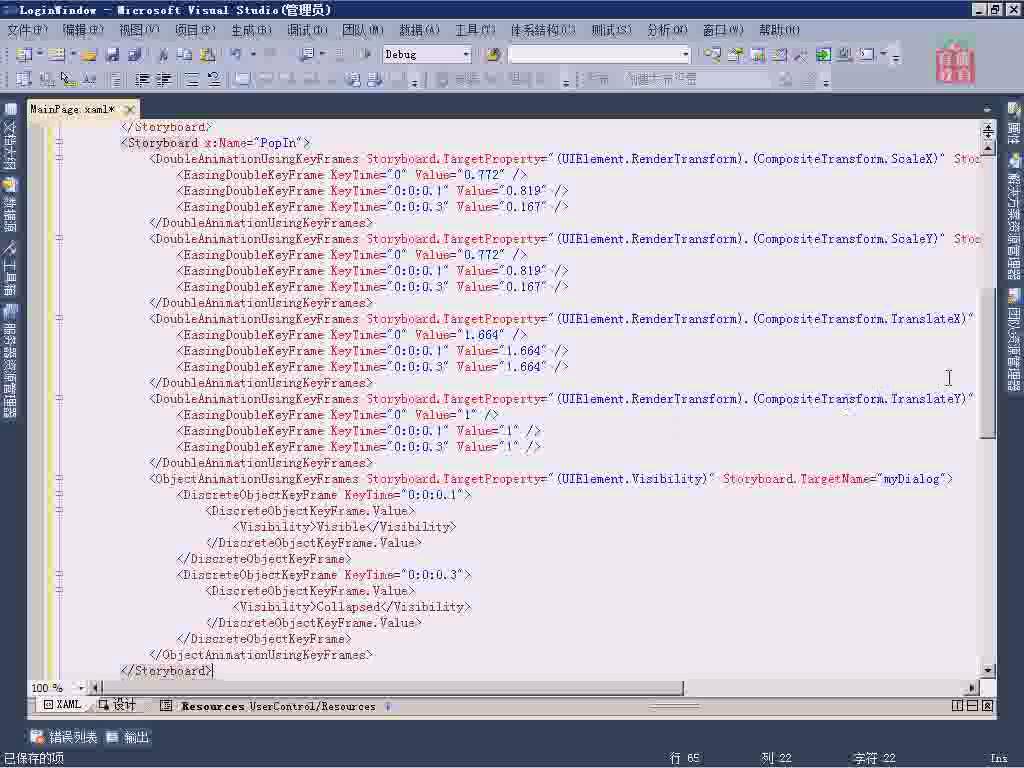Click the Start Page green icon
Screen dimensions: 1024x768
(x=824, y=55)
